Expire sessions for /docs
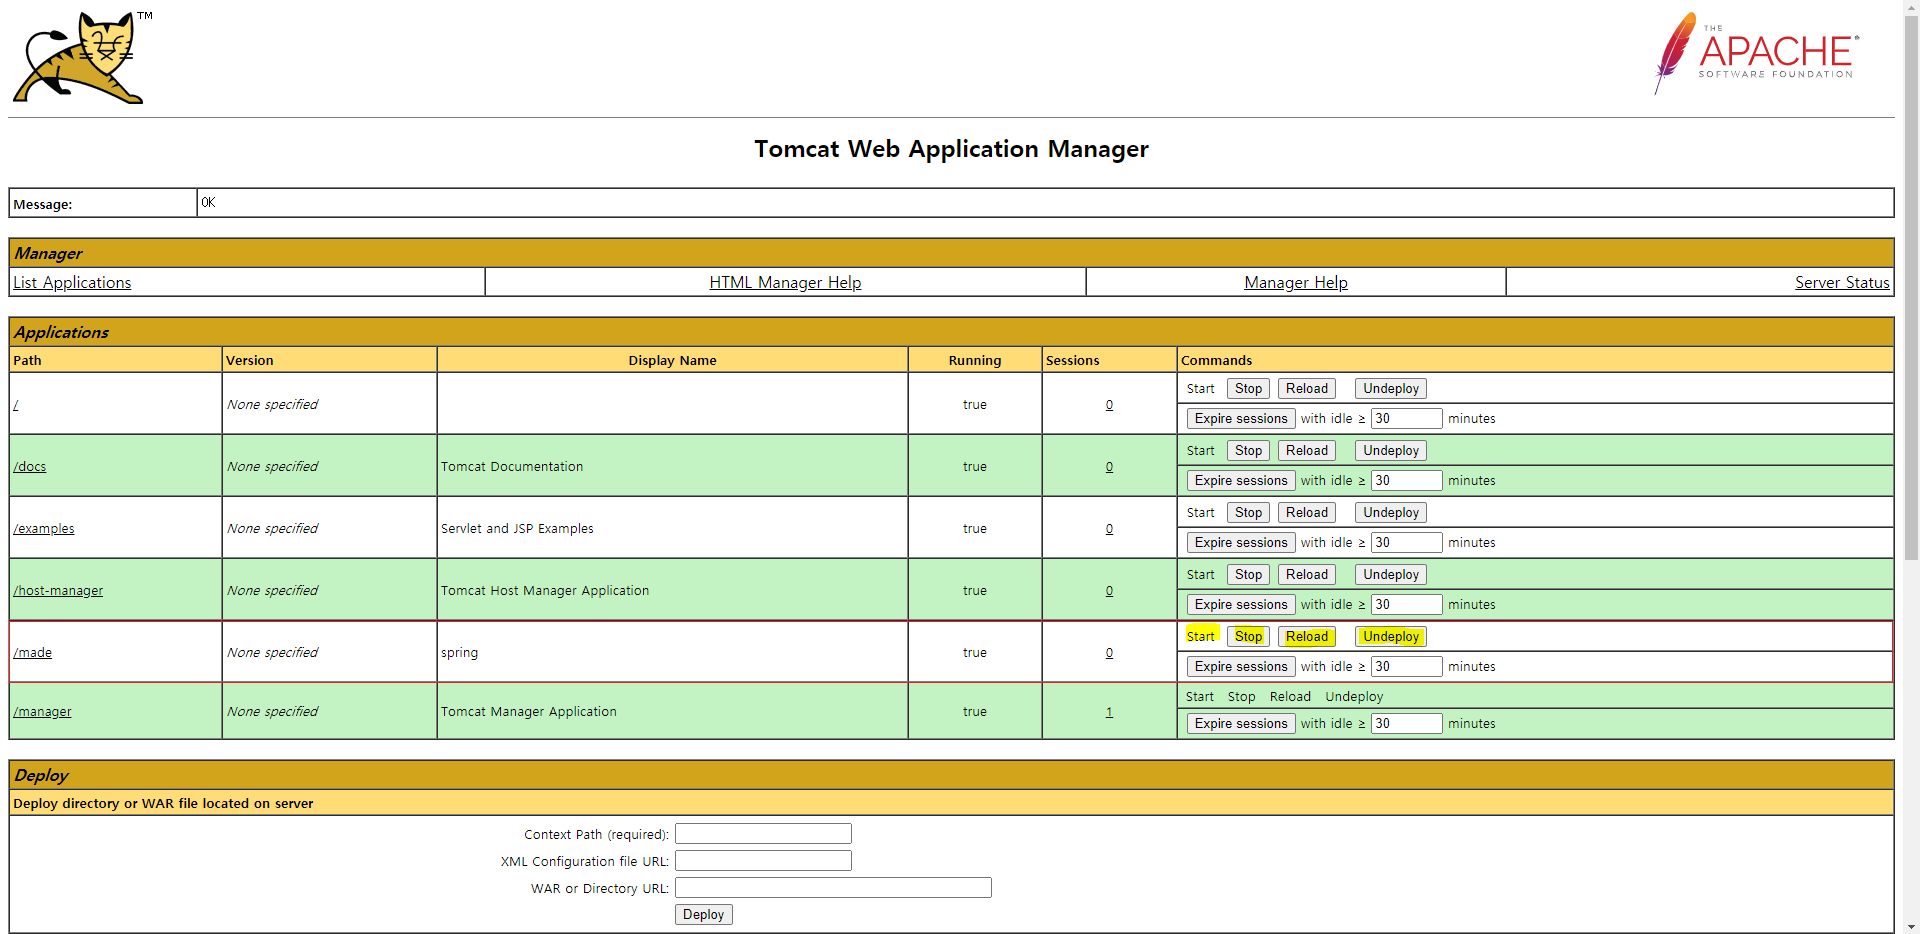Viewport: 1920px width, 934px height. (1241, 481)
